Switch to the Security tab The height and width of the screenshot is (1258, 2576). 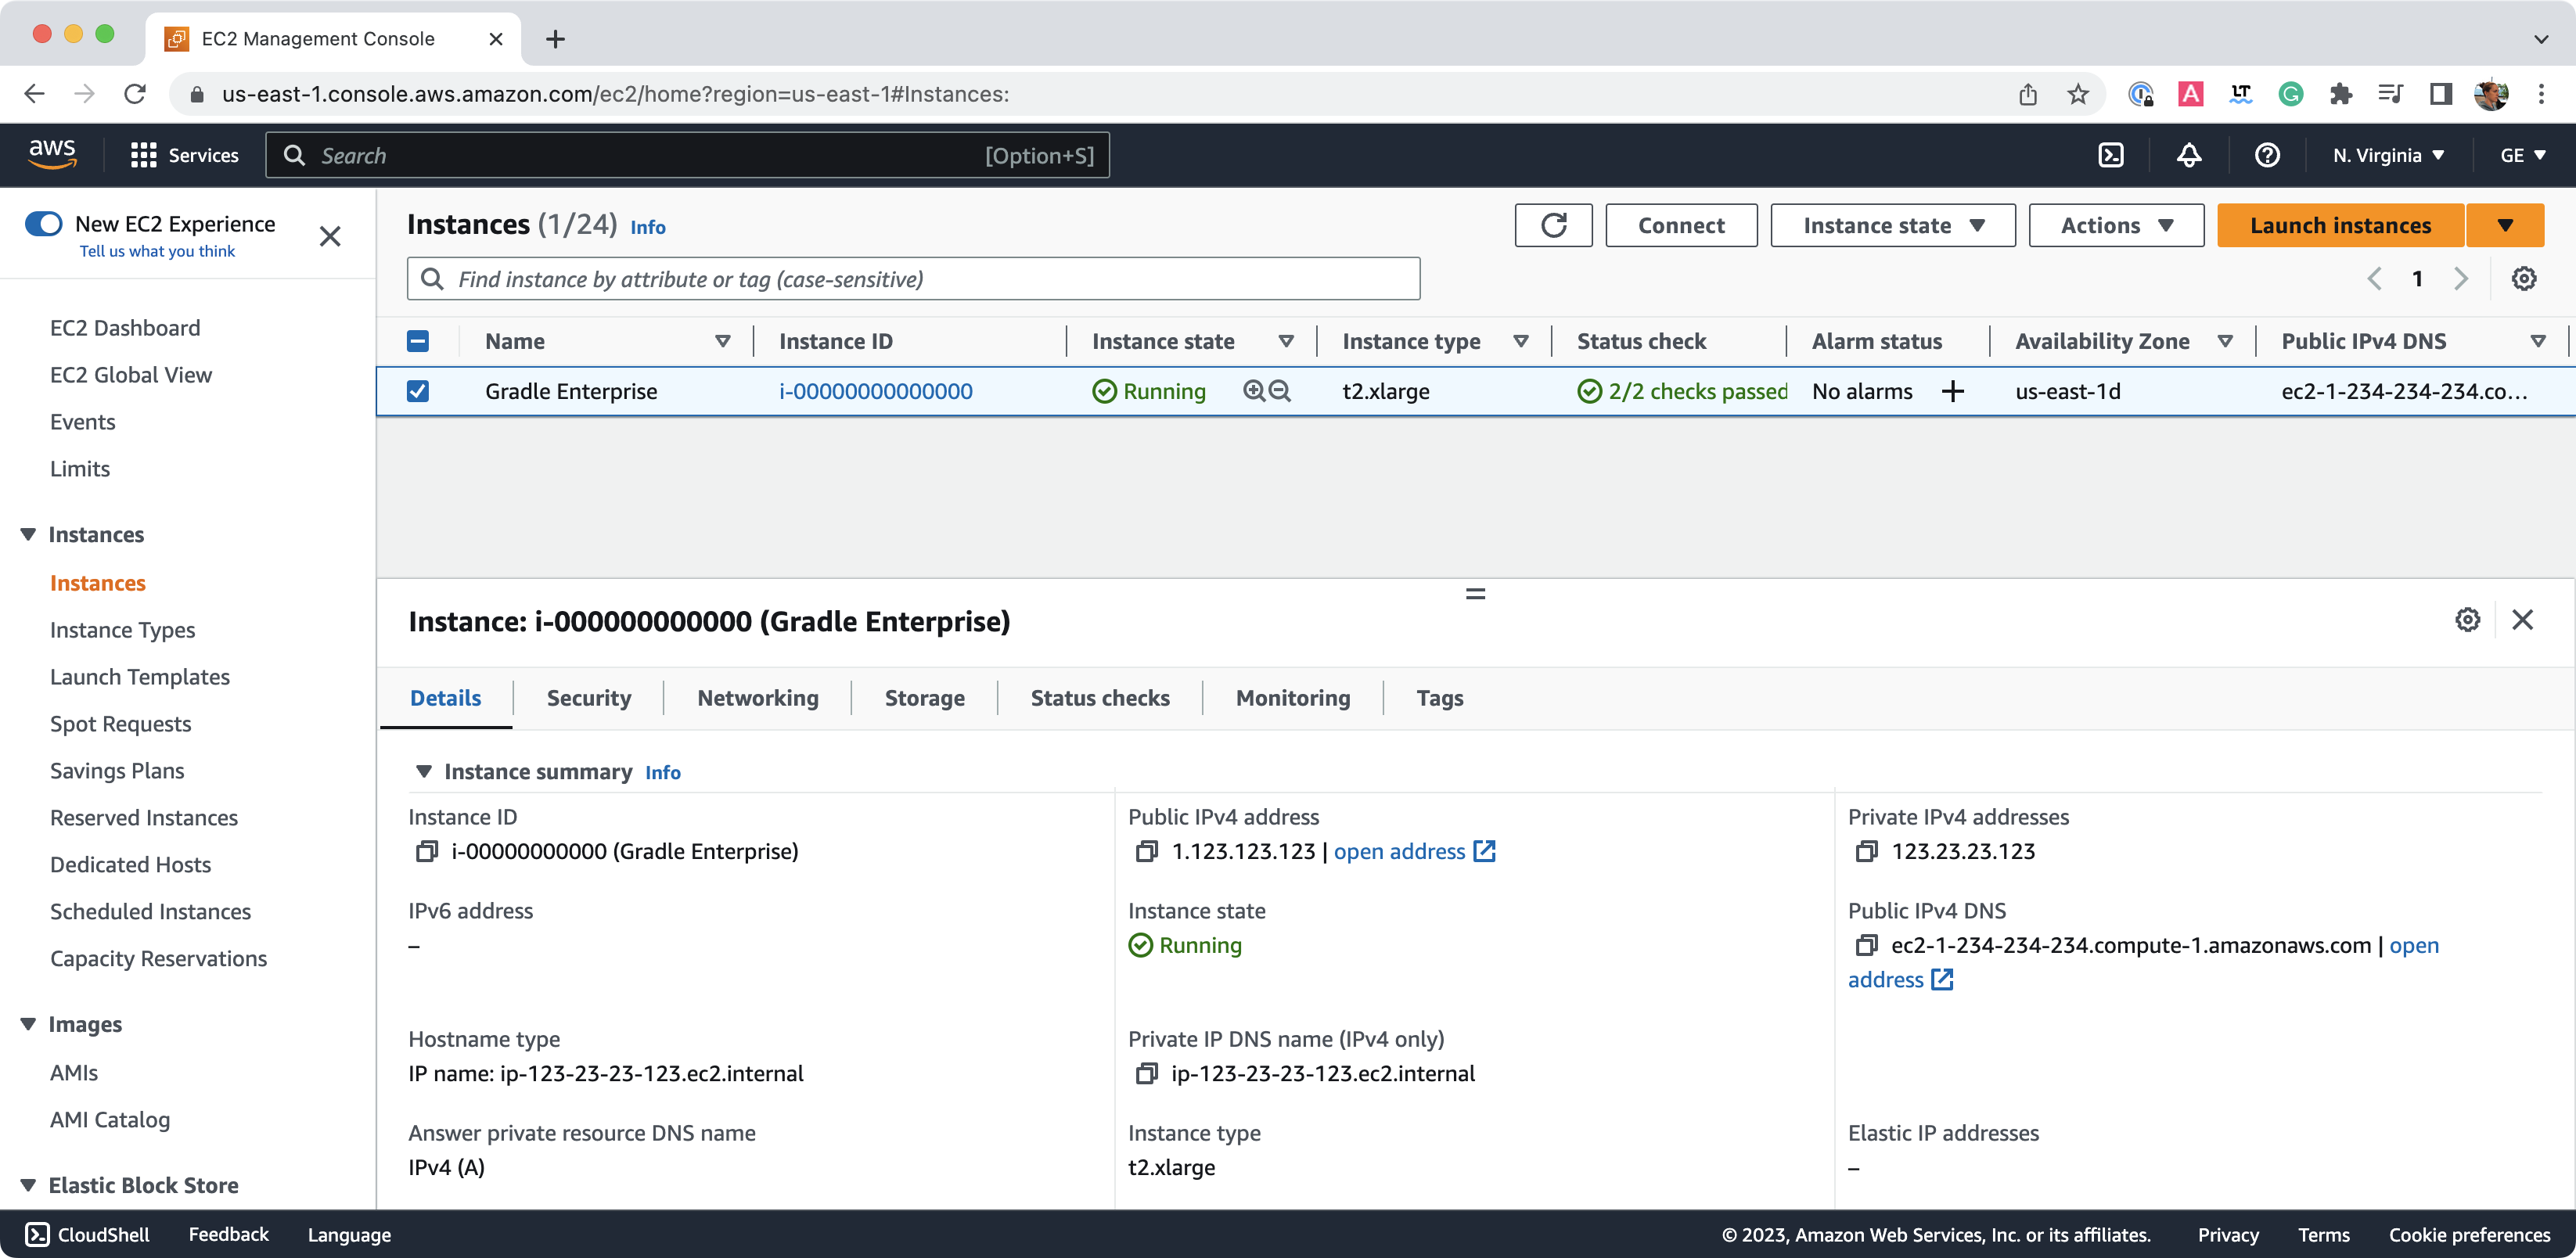(588, 697)
